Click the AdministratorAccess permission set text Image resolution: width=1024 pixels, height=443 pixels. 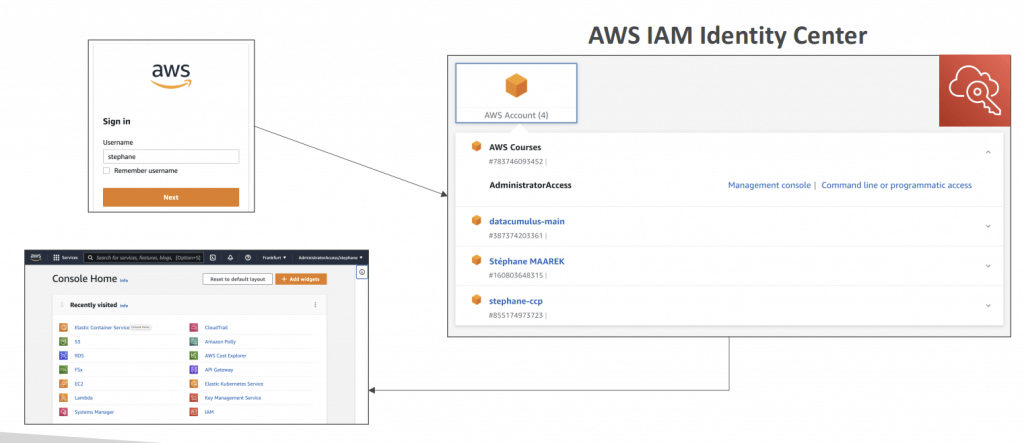click(530, 186)
